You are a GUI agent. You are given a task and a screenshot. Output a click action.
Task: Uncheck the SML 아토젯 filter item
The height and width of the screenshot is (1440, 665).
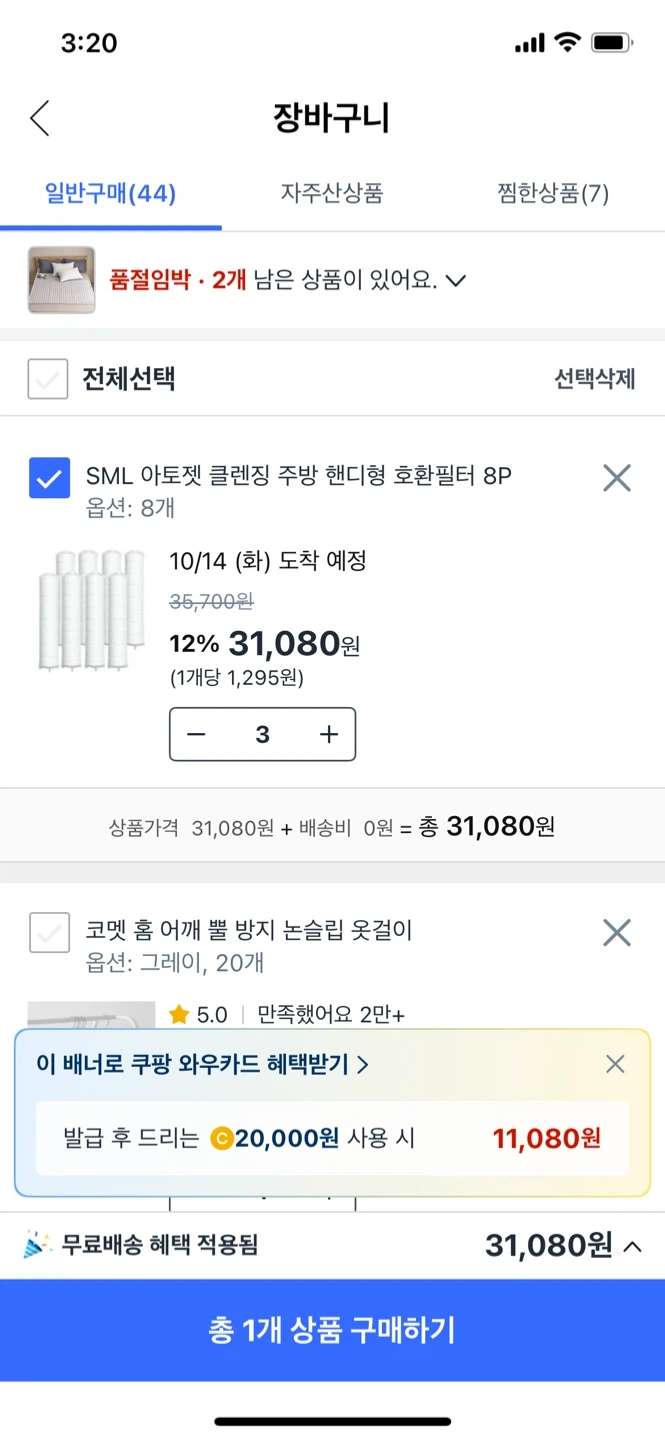tap(49, 478)
